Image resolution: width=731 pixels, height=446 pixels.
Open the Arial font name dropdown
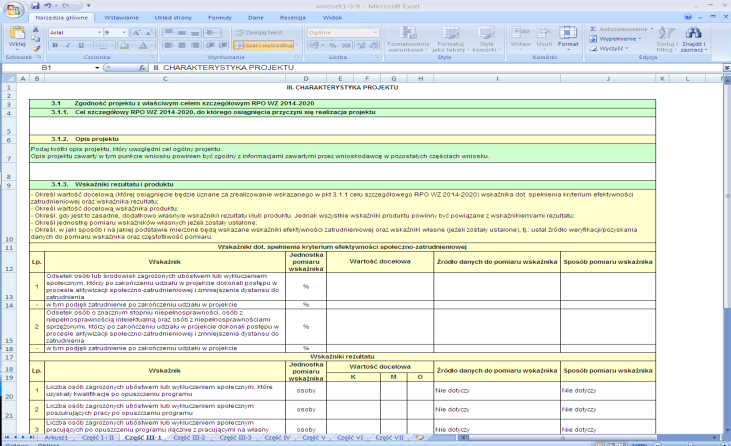coord(99,33)
